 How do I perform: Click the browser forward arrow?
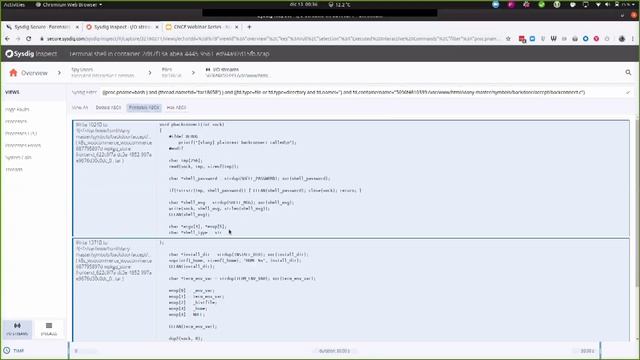pos(18,39)
